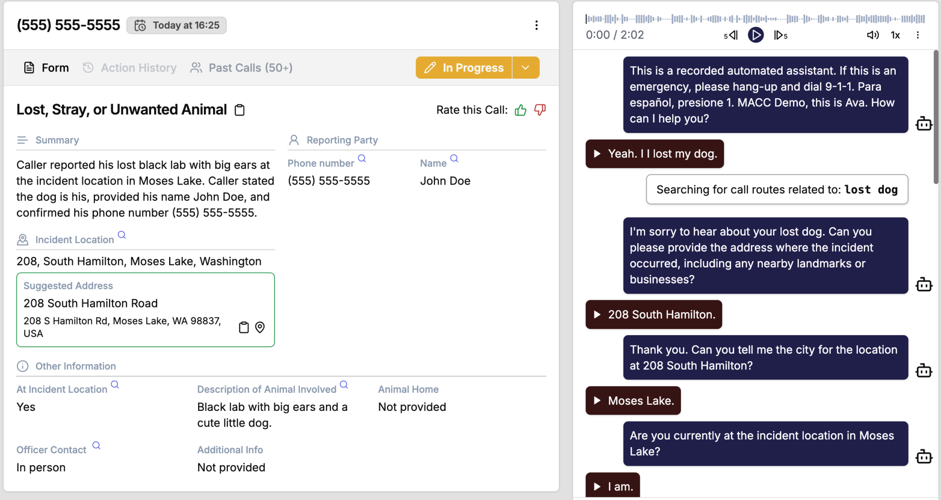
Task: Open the three-dot call options menu
Action: [x=536, y=25]
